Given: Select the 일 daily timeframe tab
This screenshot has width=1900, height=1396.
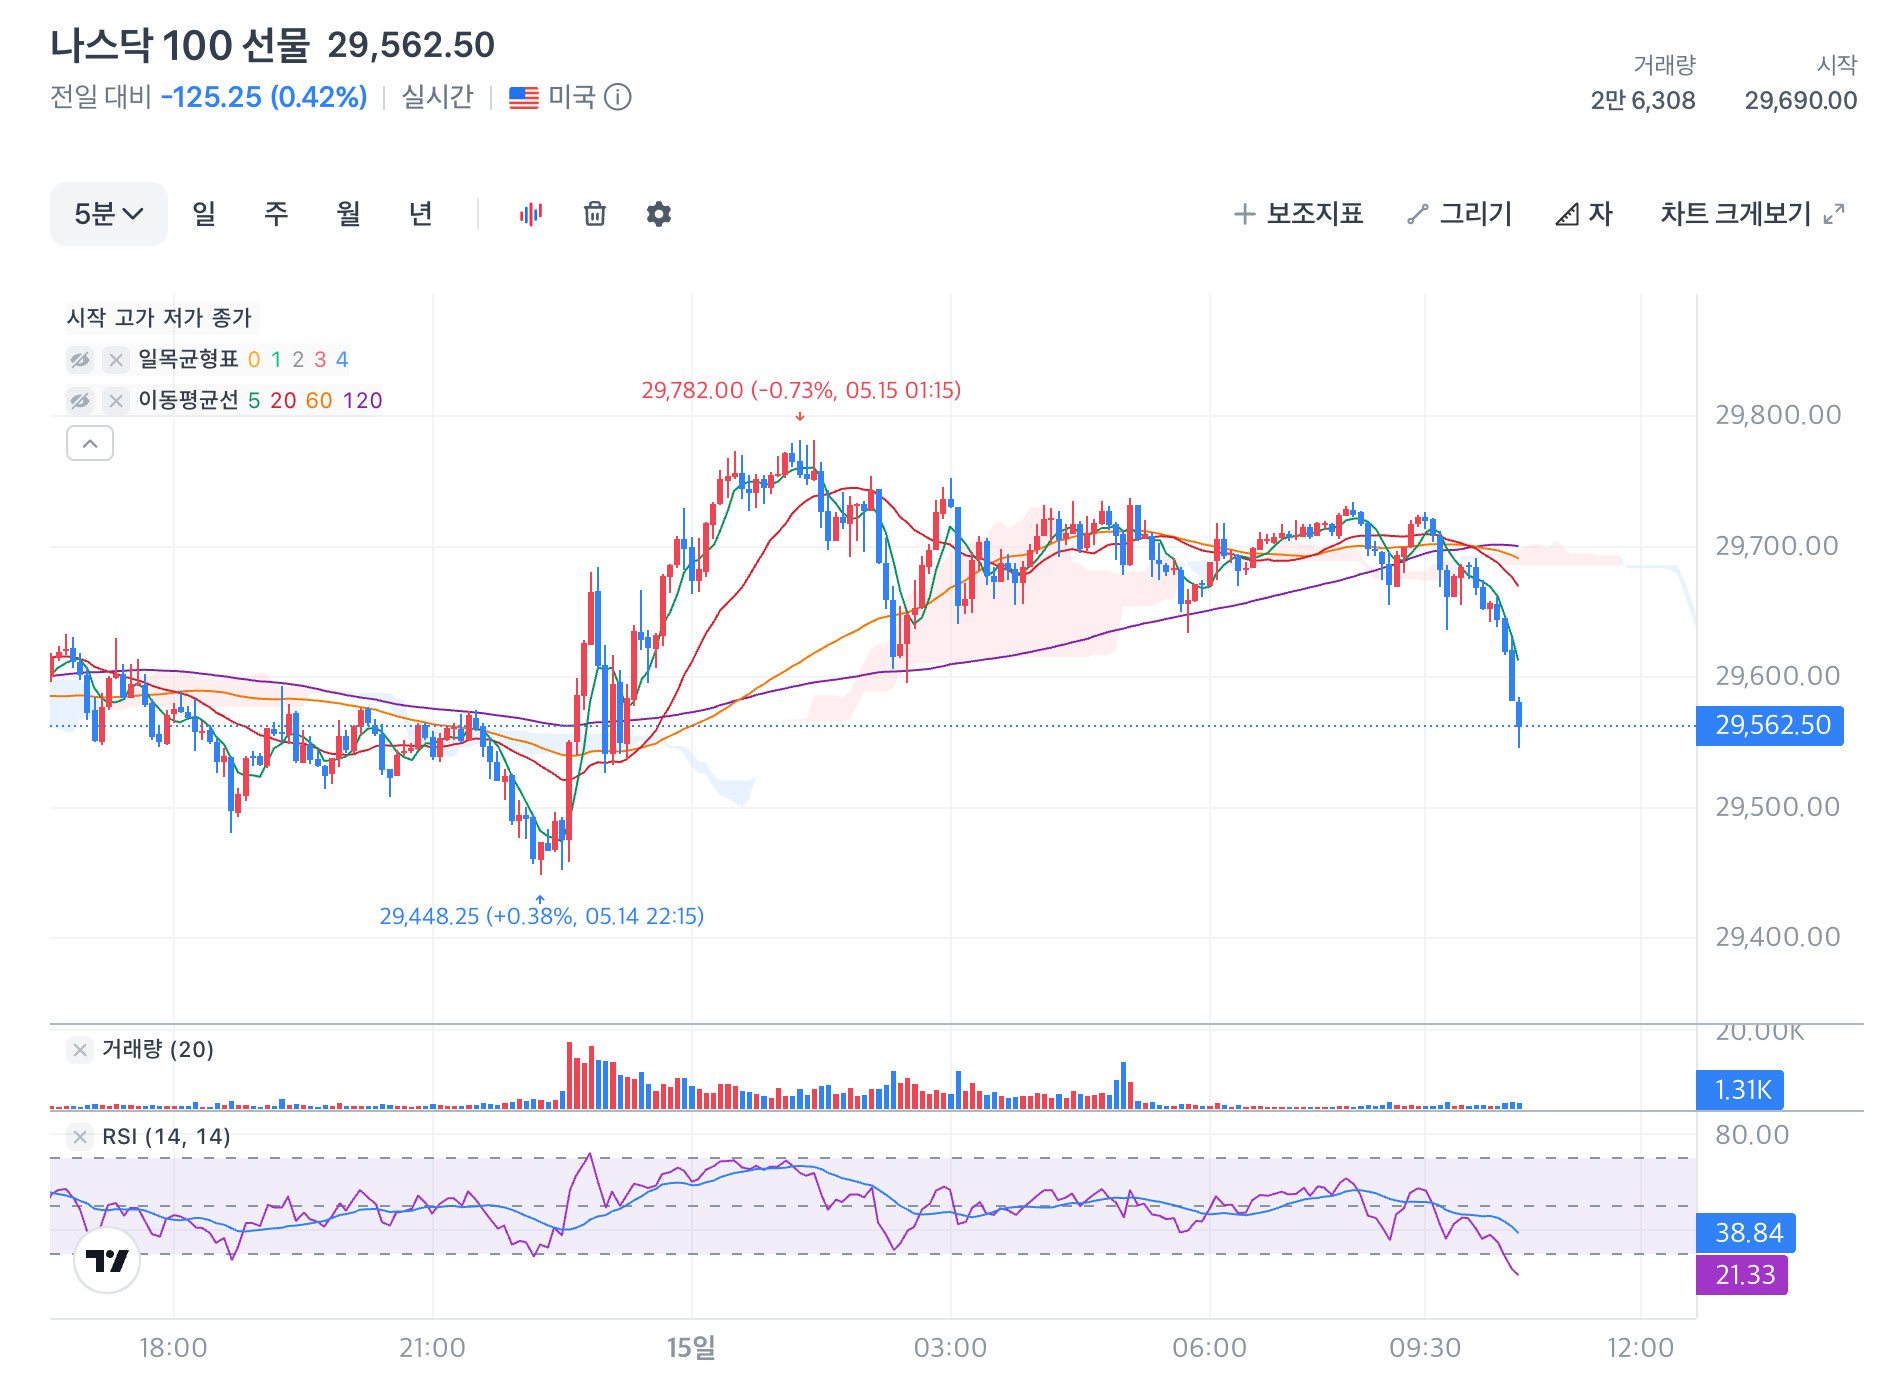Looking at the screenshot, I should [204, 214].
